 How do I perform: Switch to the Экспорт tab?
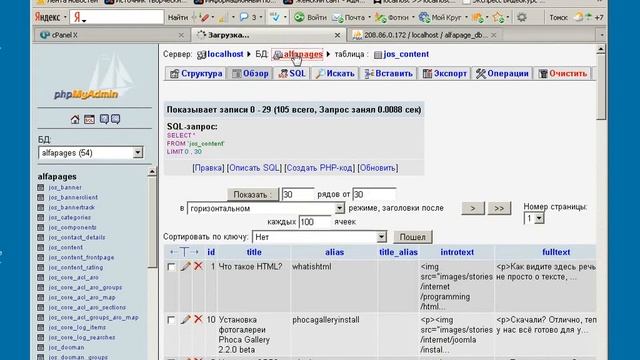click(x=444, y=73)
